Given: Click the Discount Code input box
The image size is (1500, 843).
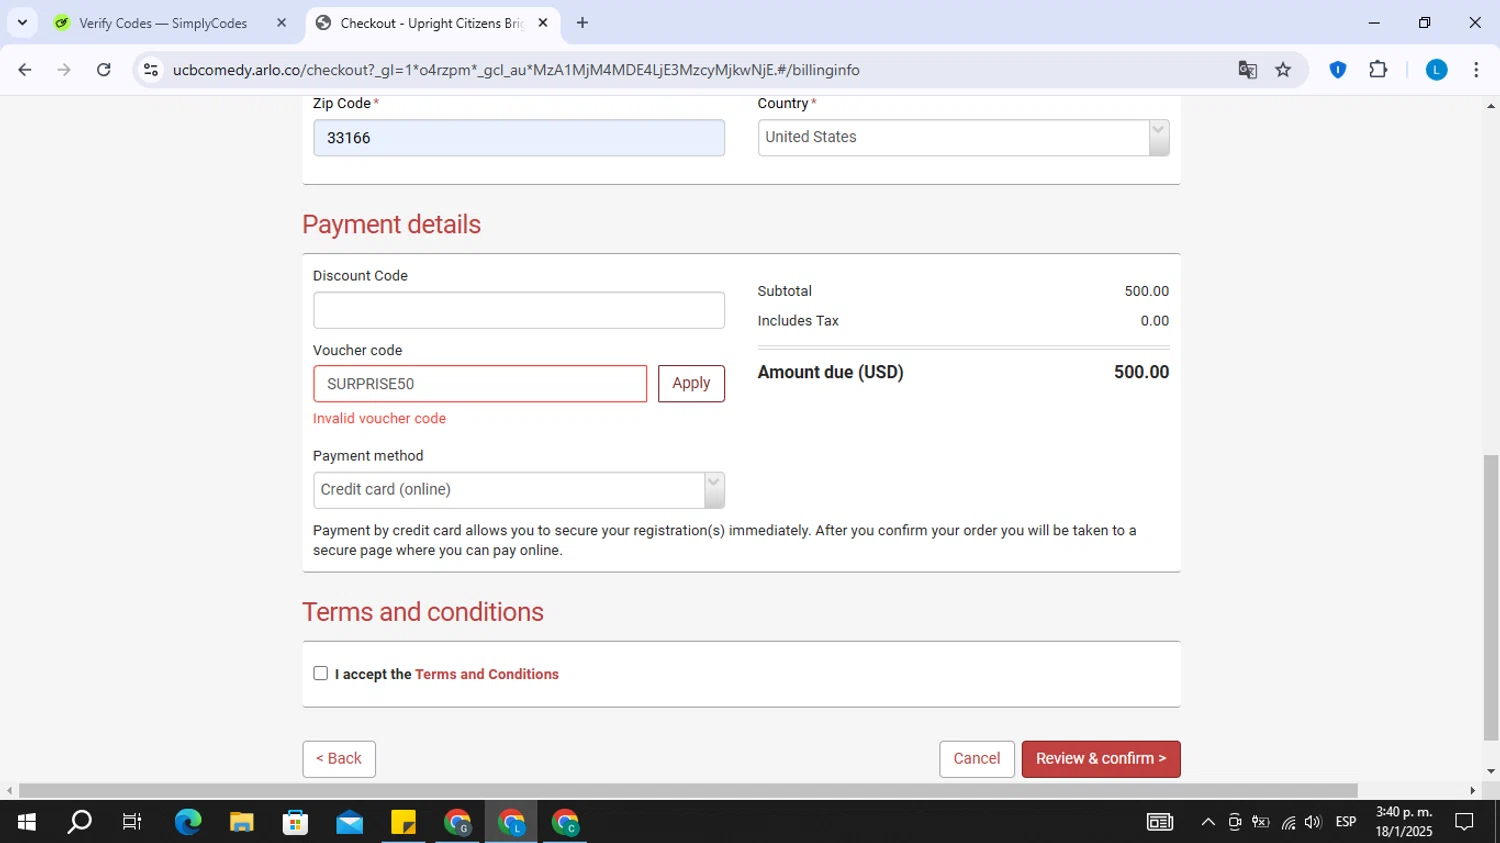Looking at the screenshot, I should pyautogui.click(x=519, y=311).
